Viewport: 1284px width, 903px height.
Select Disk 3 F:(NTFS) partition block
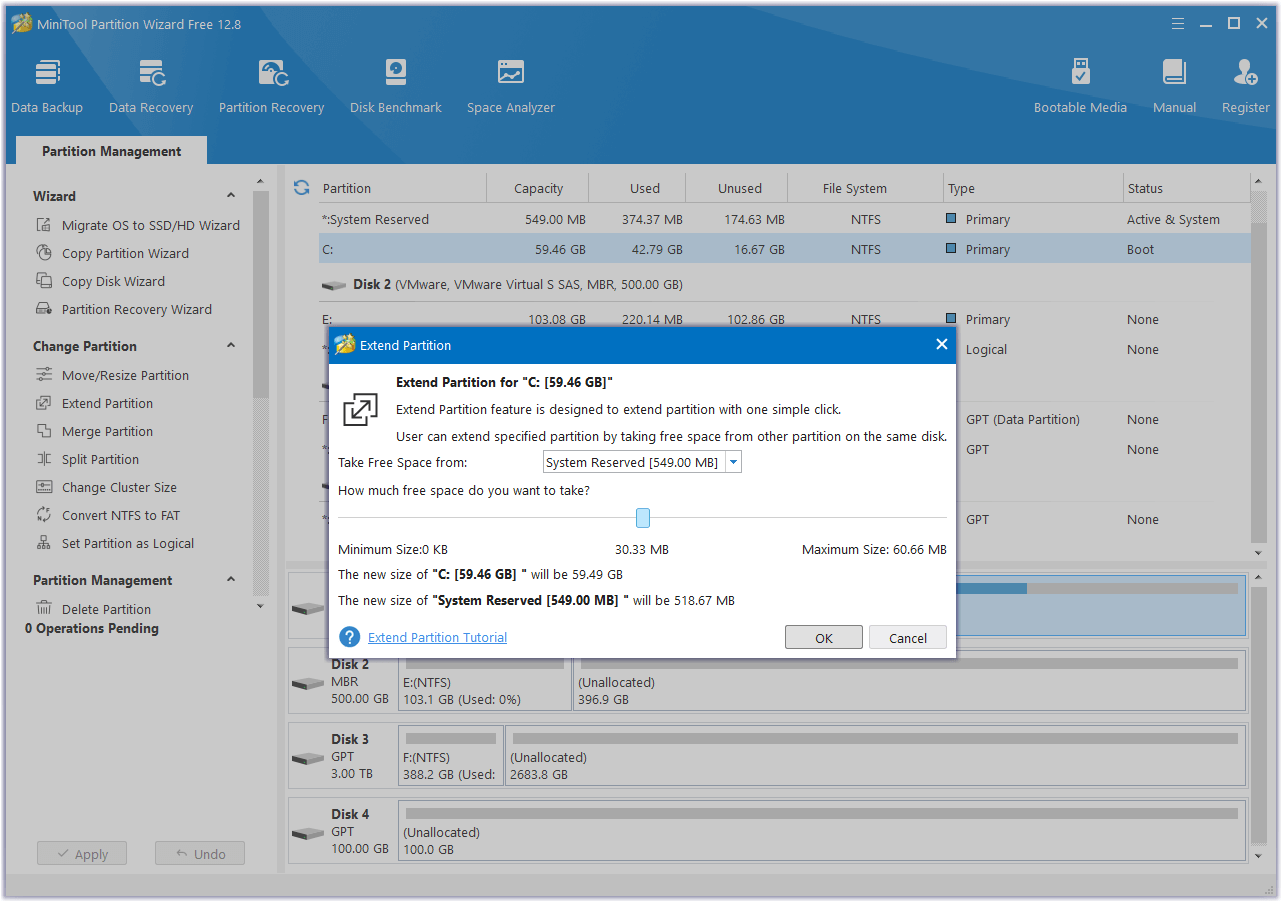point(451,756)
